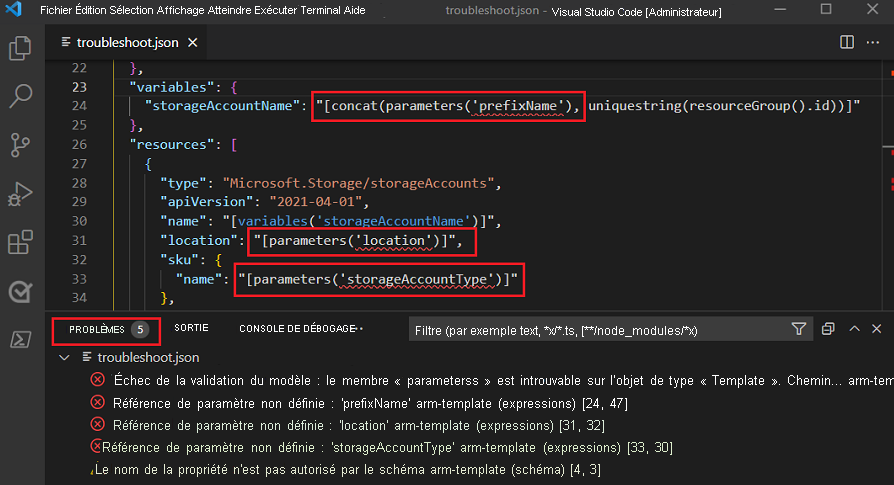Click the collapse all icon in Problems panel
Screen dimensions: 894x485
tap(828, 329)
